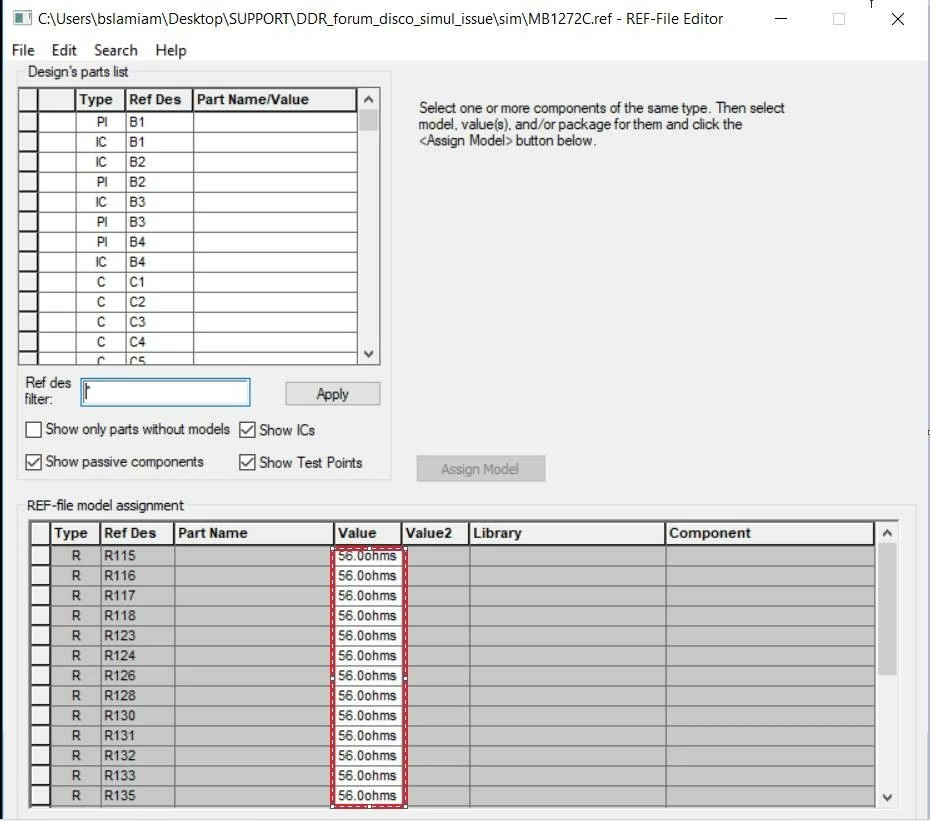Click Type column header in parts list

click(x=100, y=100)
